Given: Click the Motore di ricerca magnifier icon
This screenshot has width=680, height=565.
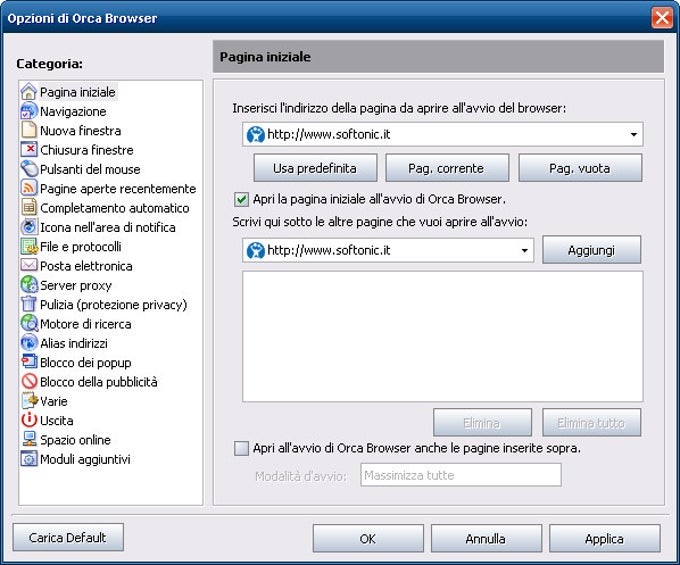Looking at the screenshot, I should (x=29, y=323).
